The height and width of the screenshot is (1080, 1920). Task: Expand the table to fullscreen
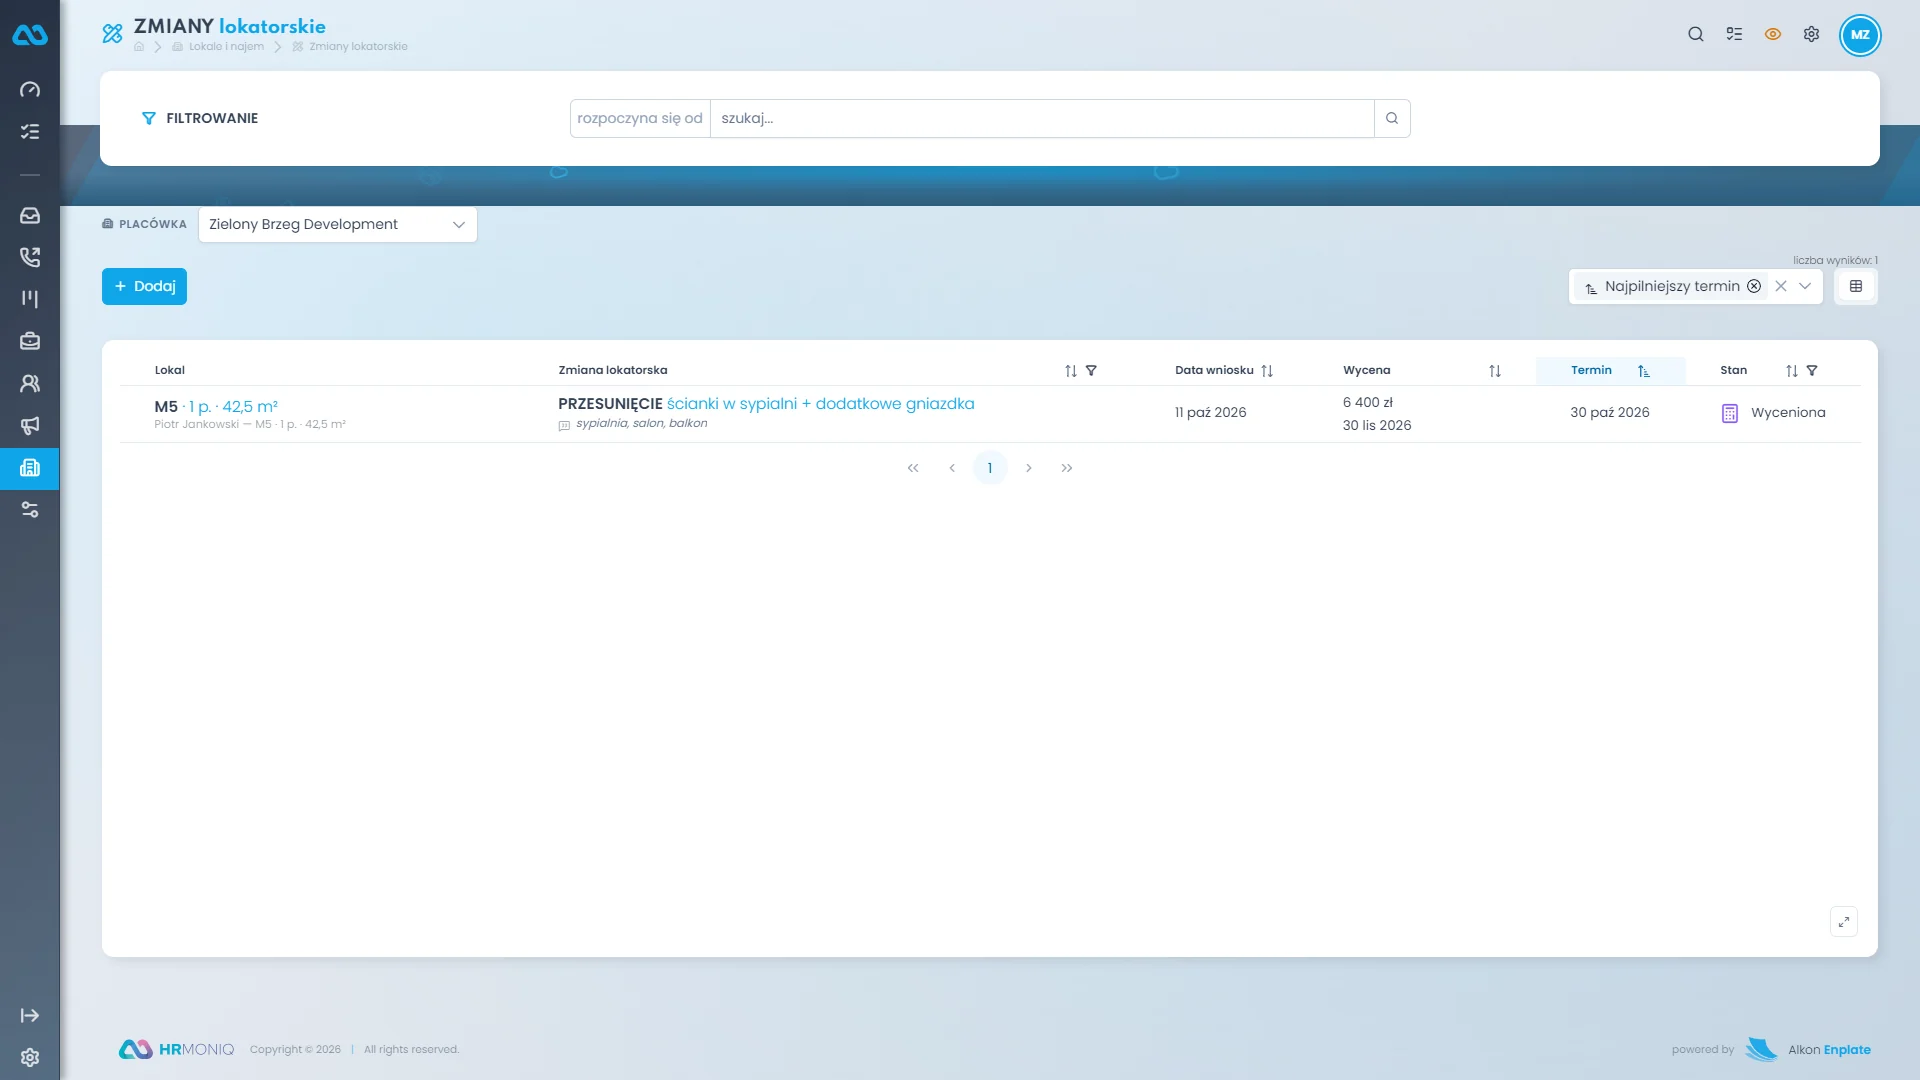click(1844, 922)
